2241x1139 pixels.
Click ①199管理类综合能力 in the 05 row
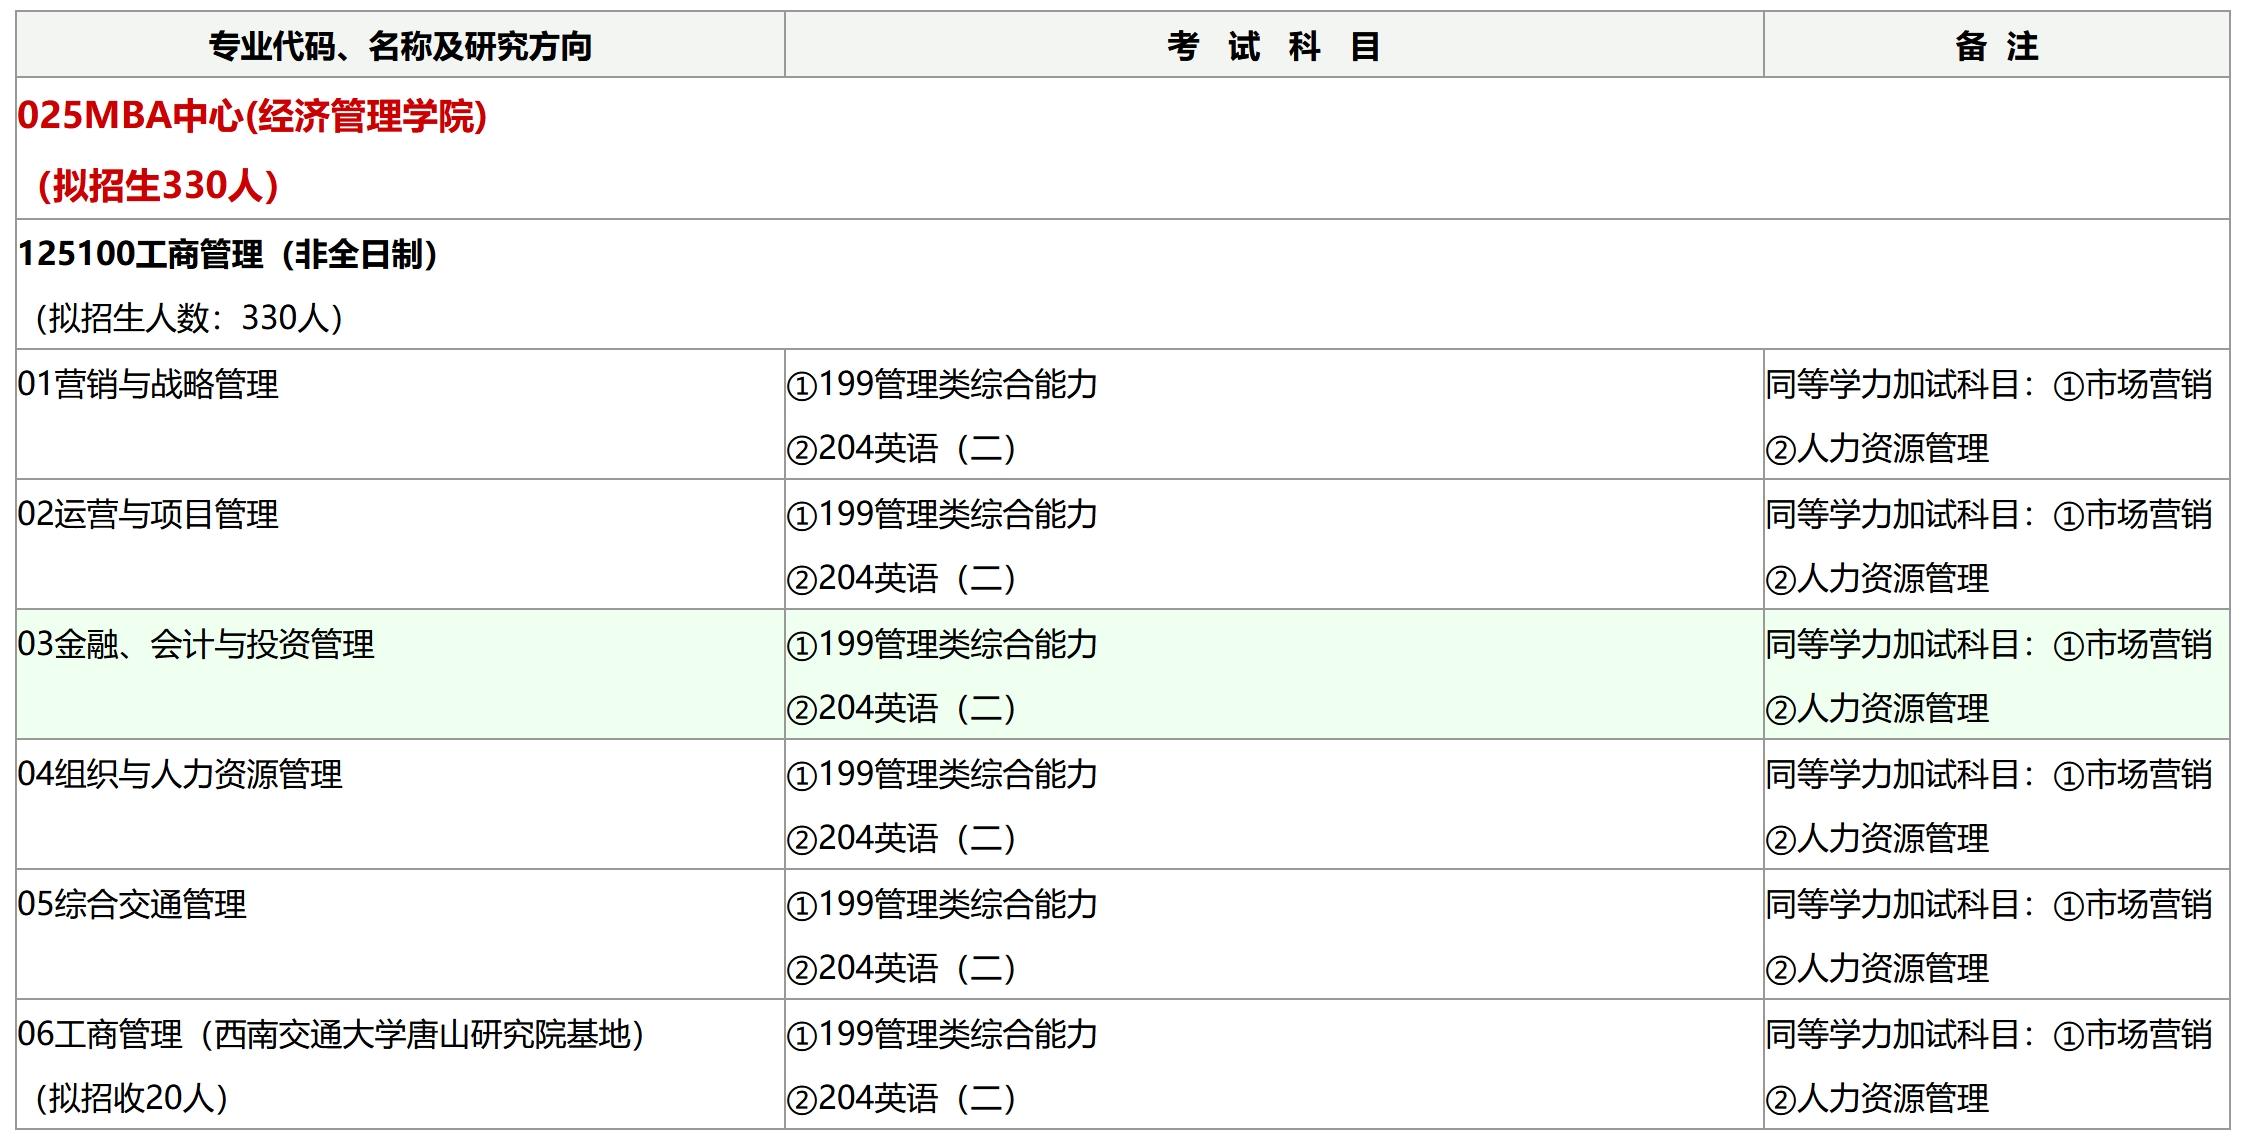(942, 904)
